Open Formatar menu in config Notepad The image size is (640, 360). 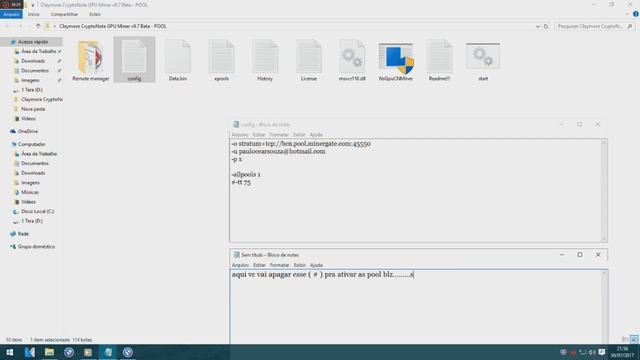point(279,135)
